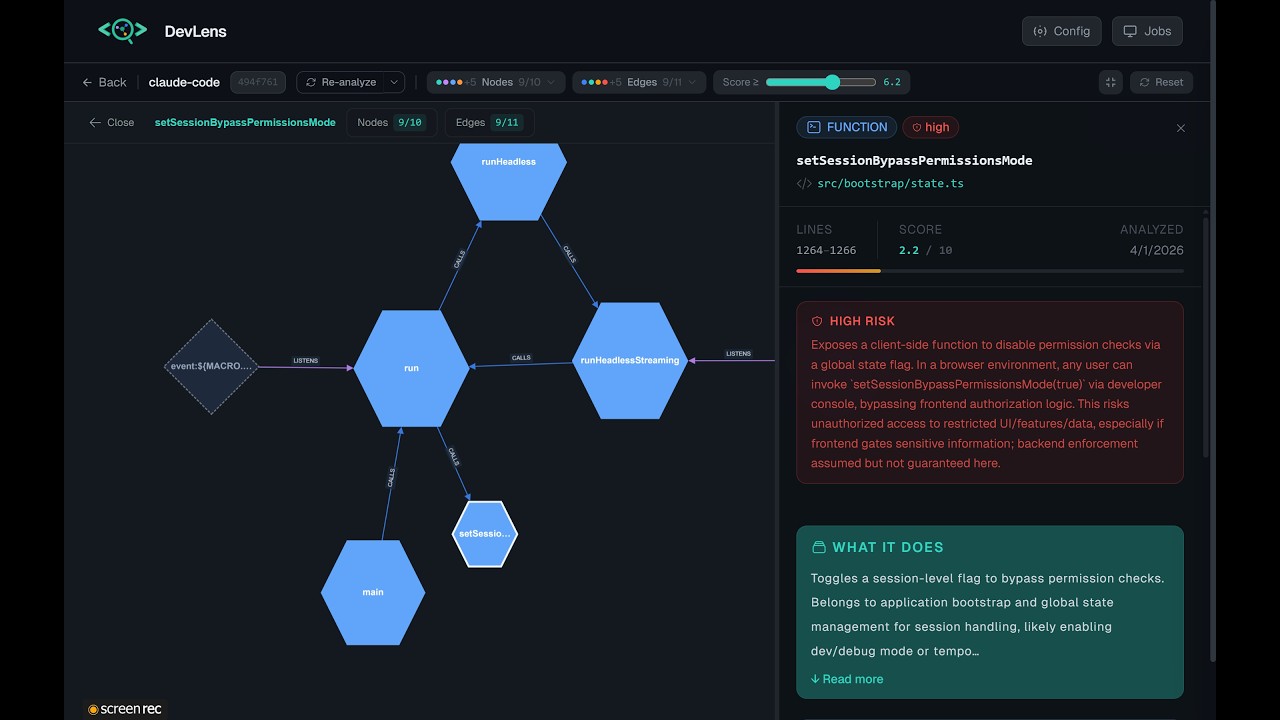Viewport: 1280px width, 720px height.
Task: Select the runHeadlessStreaming hexagon node
Action: 630,360
